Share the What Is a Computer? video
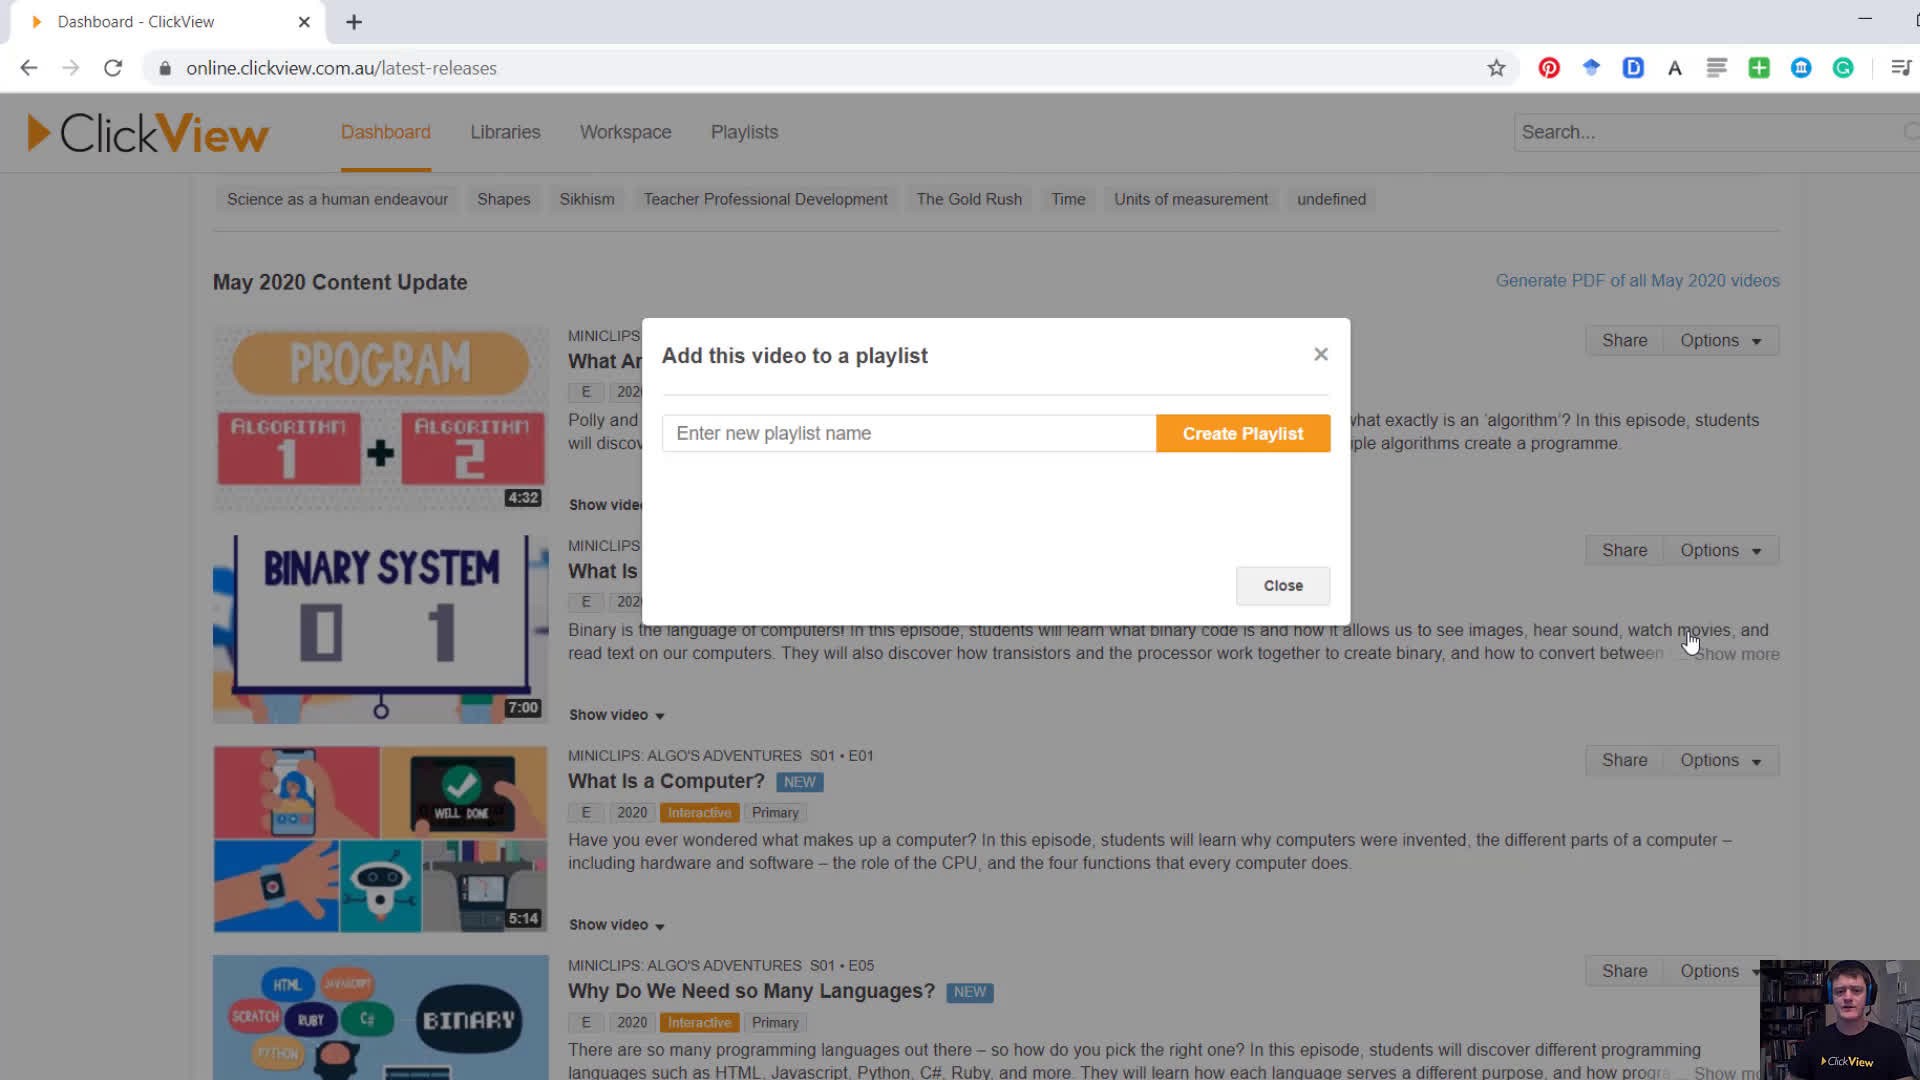The height and width of the screenshot is (1080, 1920). tap(1624, 760)
